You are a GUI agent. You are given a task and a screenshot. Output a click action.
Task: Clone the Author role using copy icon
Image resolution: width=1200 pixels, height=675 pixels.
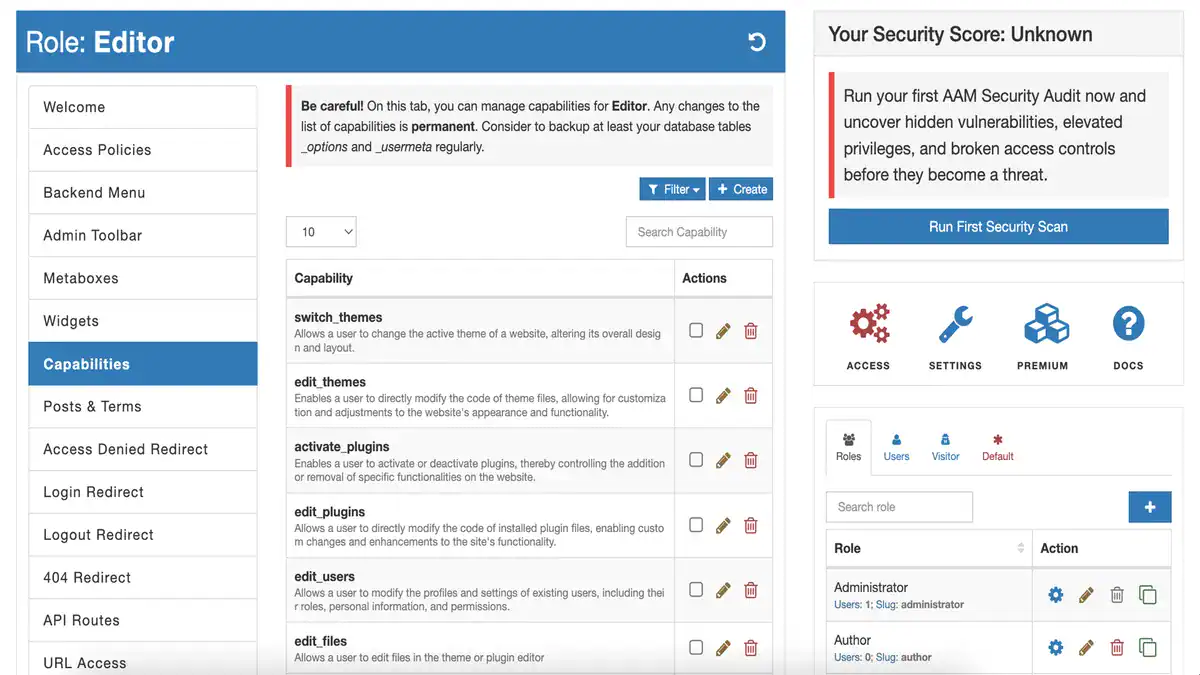pos(1148,647)
